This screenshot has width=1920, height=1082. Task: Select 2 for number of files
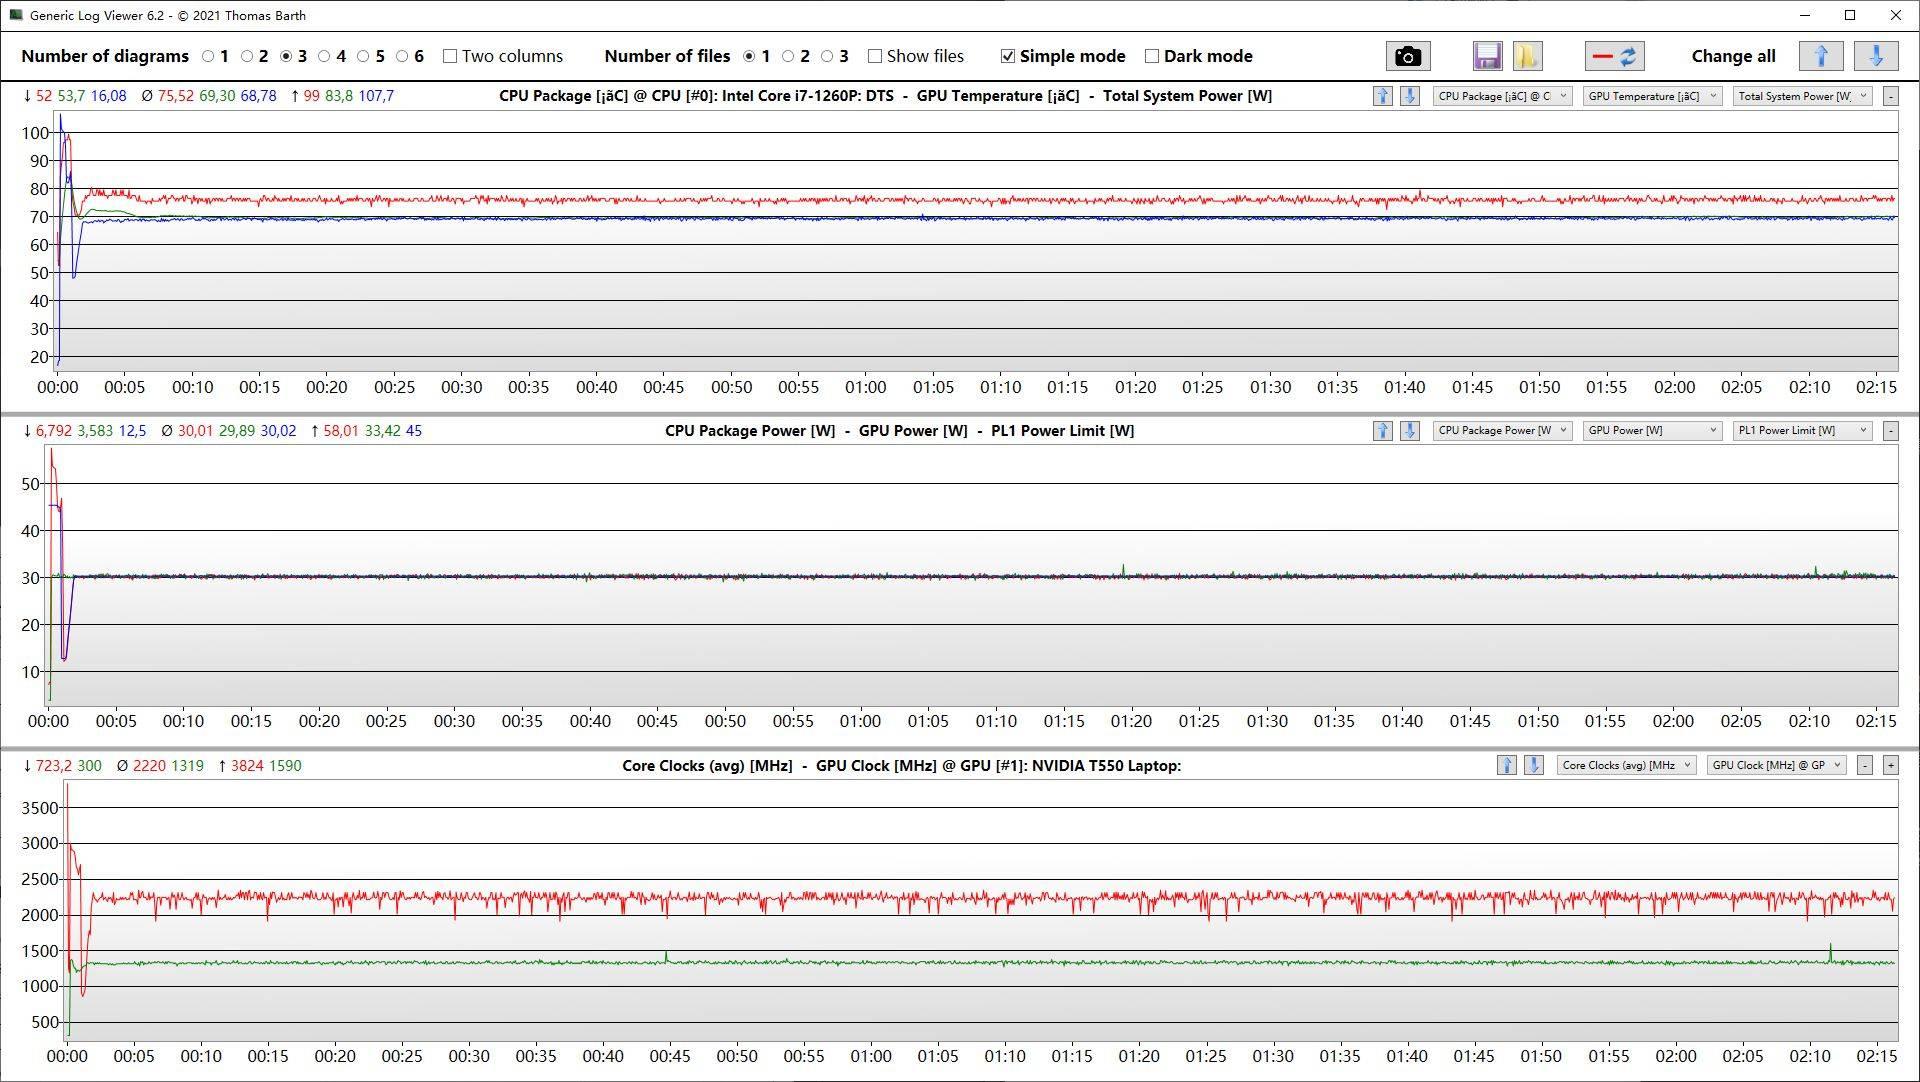[x=788, y=56]
